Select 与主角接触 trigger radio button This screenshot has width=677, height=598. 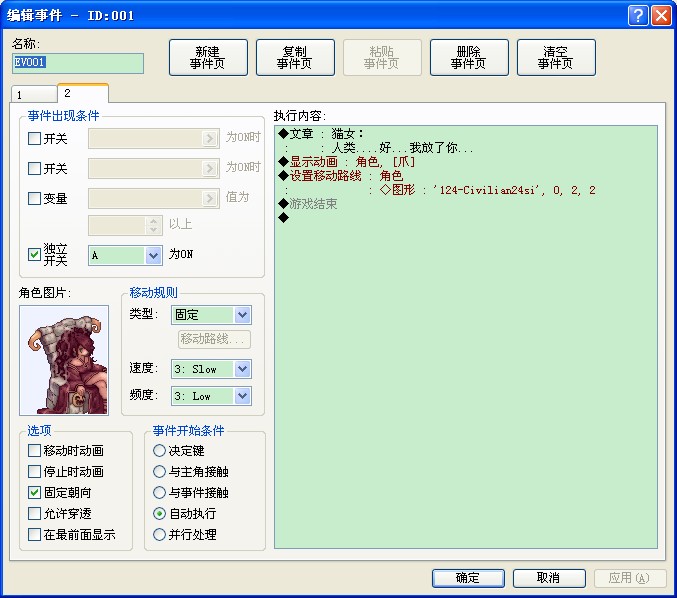pos(159,471)
